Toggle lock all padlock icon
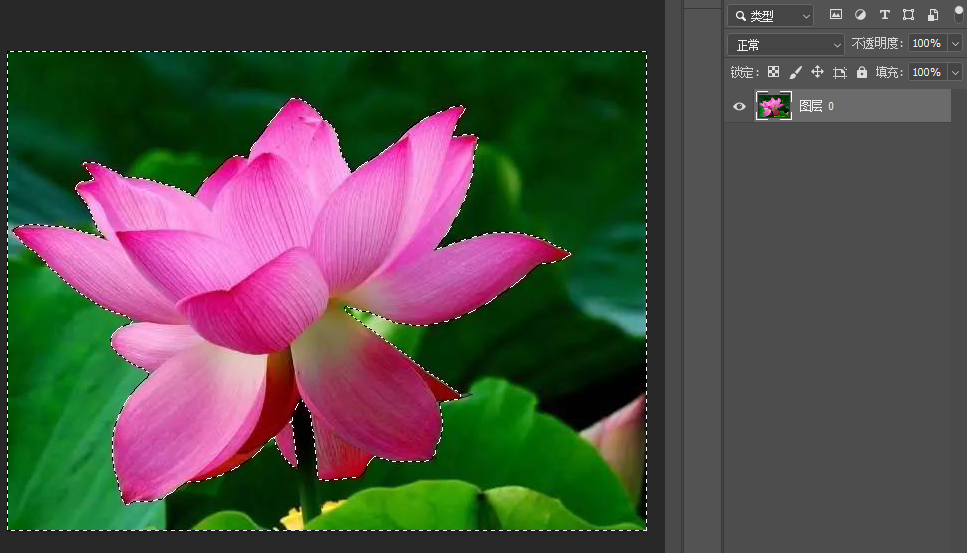 click(862, 72)
